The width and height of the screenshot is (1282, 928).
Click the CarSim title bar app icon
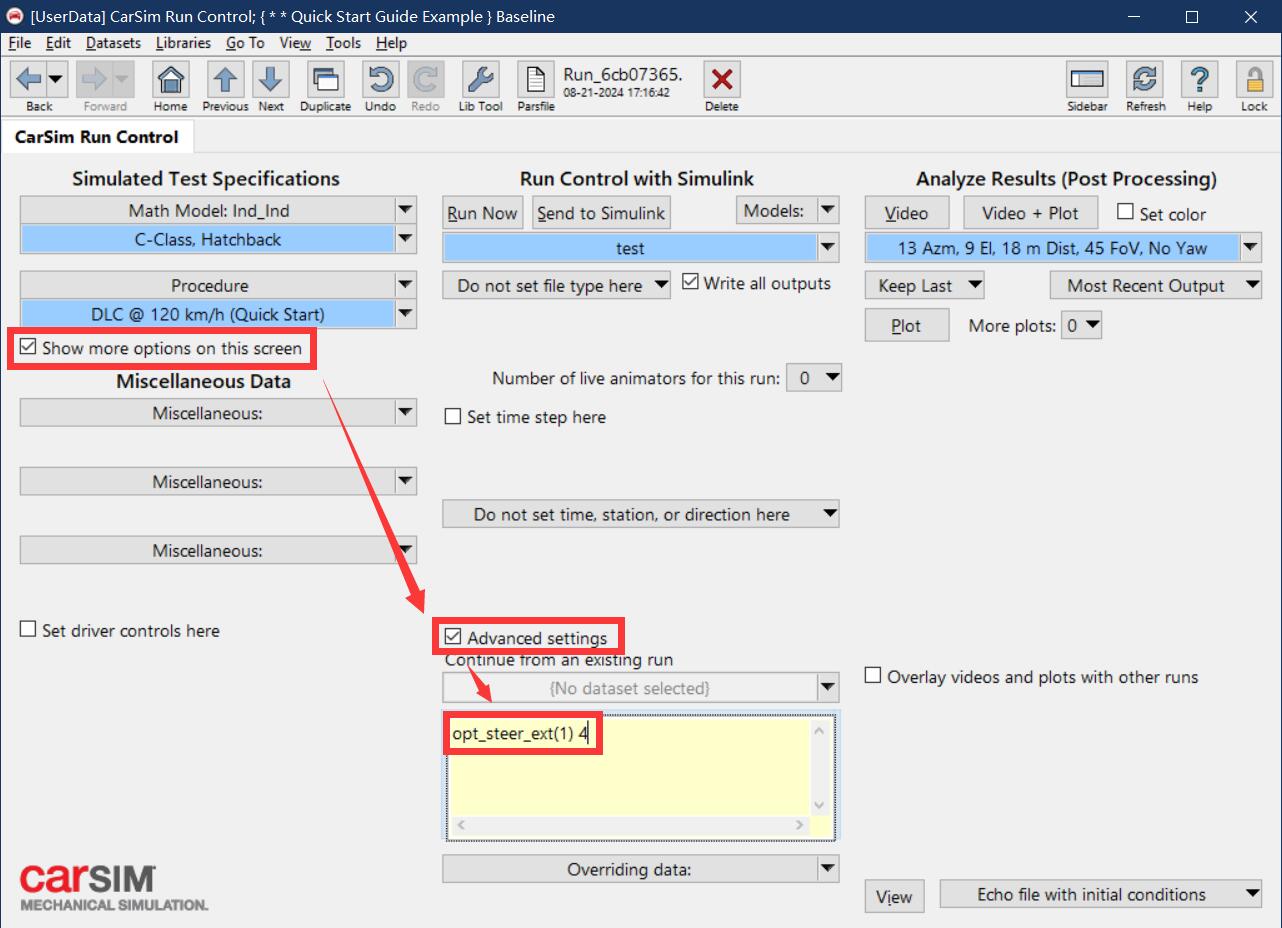(14, 16)
